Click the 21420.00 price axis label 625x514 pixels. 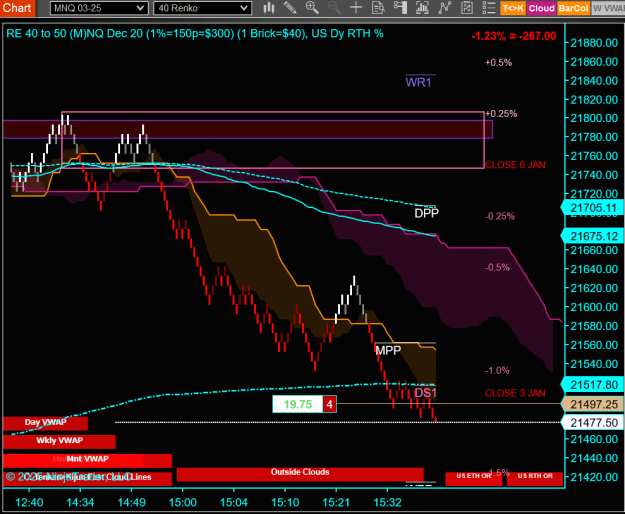pyautogui.click(x=594, y=477)
